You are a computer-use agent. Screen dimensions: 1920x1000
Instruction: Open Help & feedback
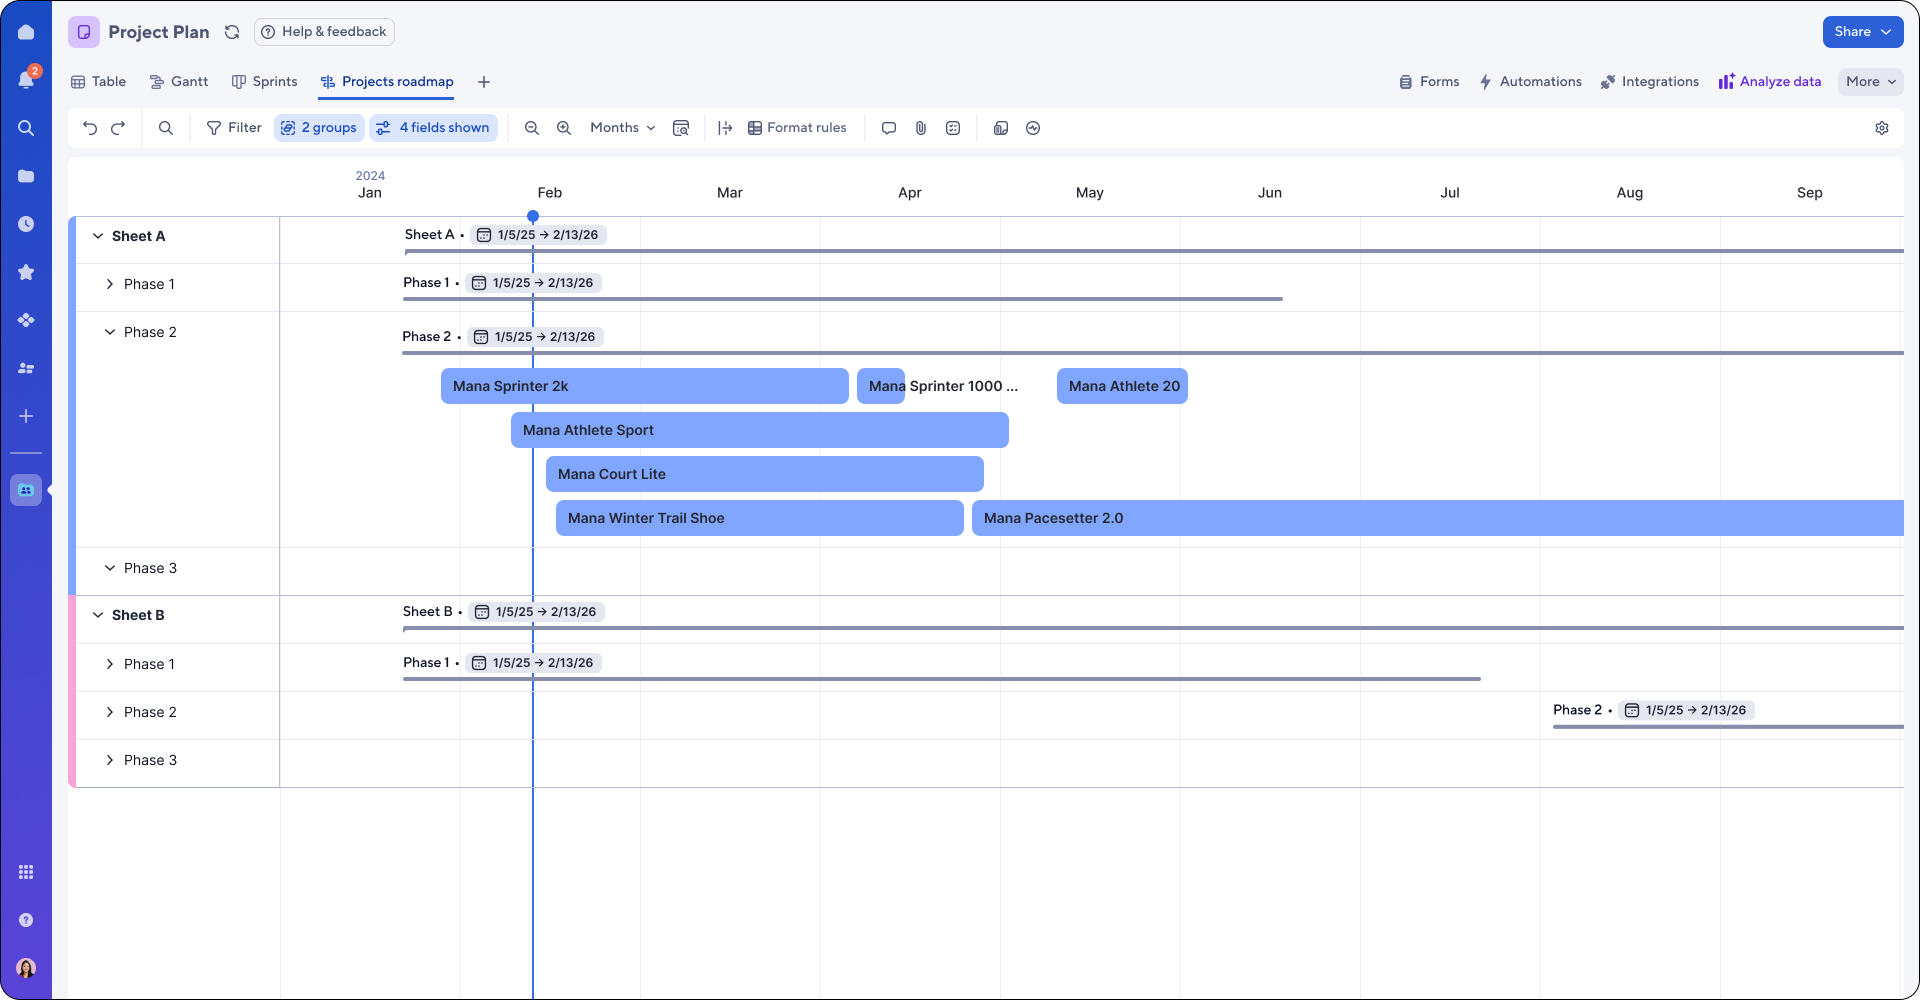pos(324,32)
